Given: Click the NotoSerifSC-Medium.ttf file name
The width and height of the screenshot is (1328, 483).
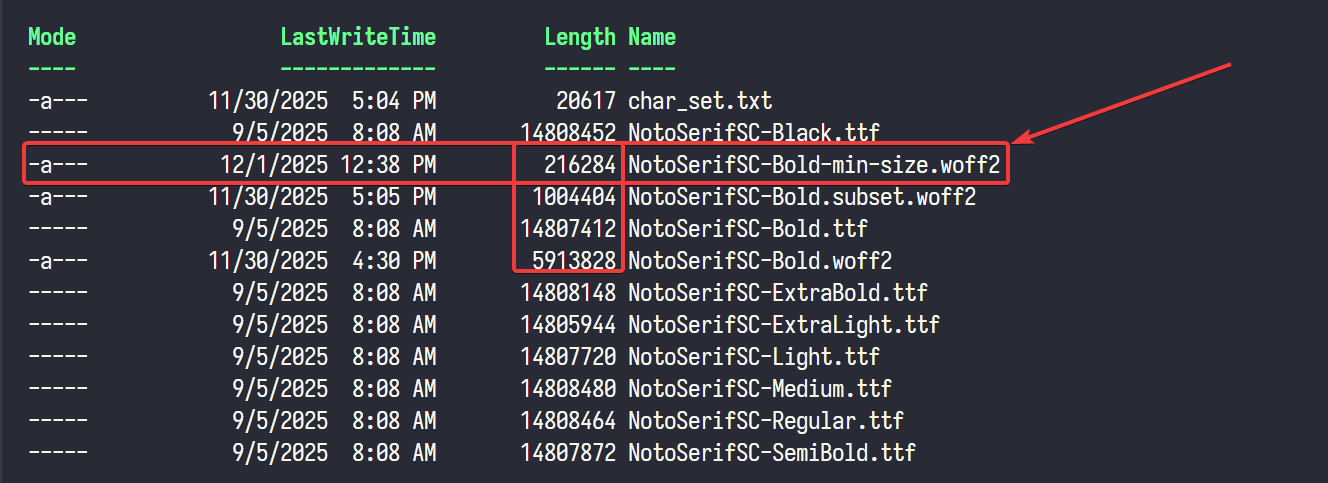Looking at the screenshot, I should (760, 389).
